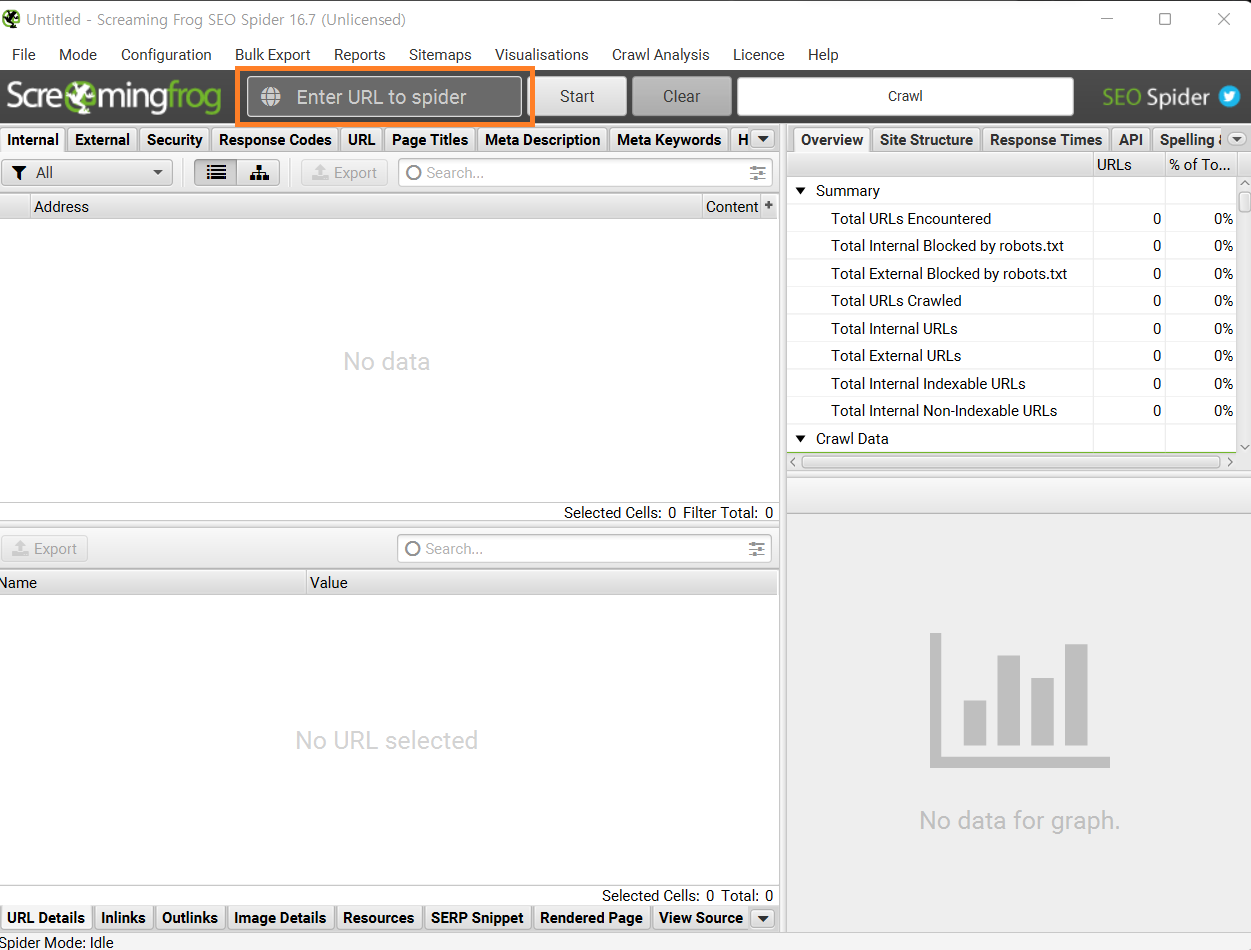Open the Visualisations menu
Screen dimensions: 1251x950
[x=542, y=55]
